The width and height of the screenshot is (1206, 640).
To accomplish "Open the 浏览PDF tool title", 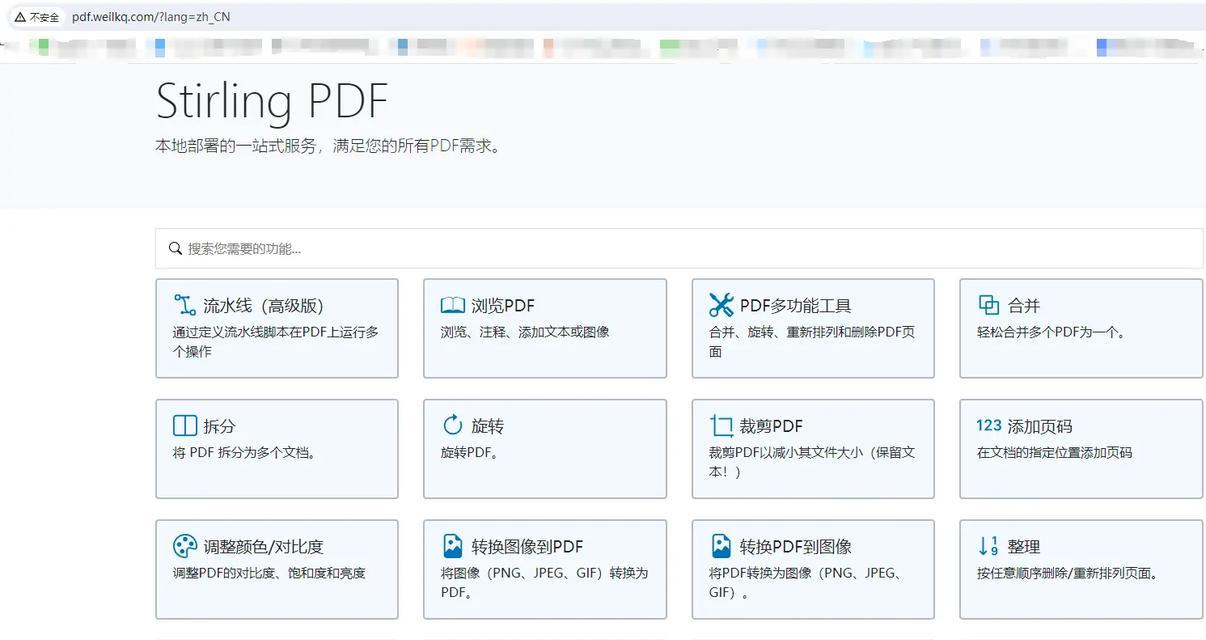I will tap(503, 306).
